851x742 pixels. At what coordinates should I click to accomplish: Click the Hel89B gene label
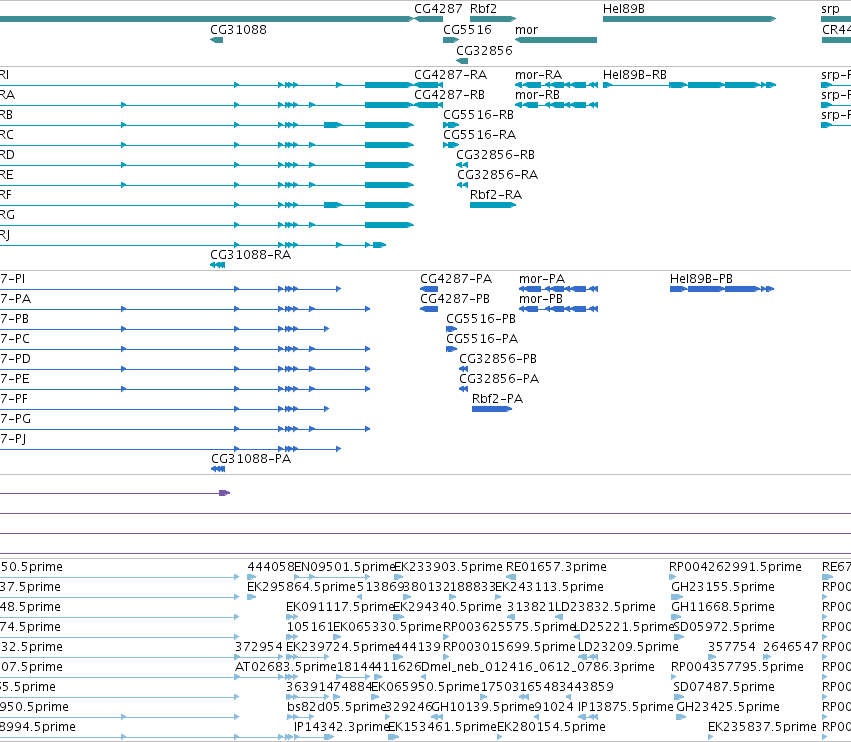[x=624, y=9]
